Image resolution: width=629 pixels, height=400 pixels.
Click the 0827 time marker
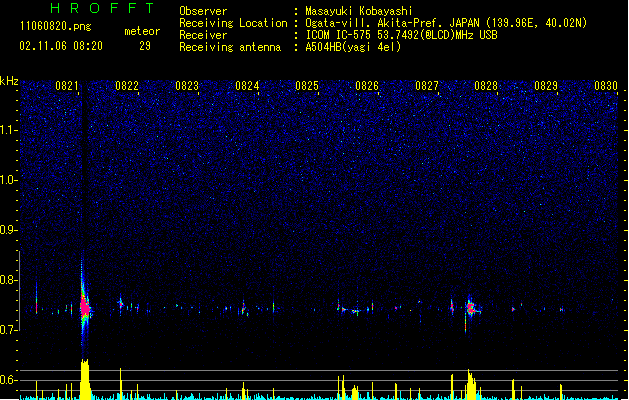pos(427,86)
